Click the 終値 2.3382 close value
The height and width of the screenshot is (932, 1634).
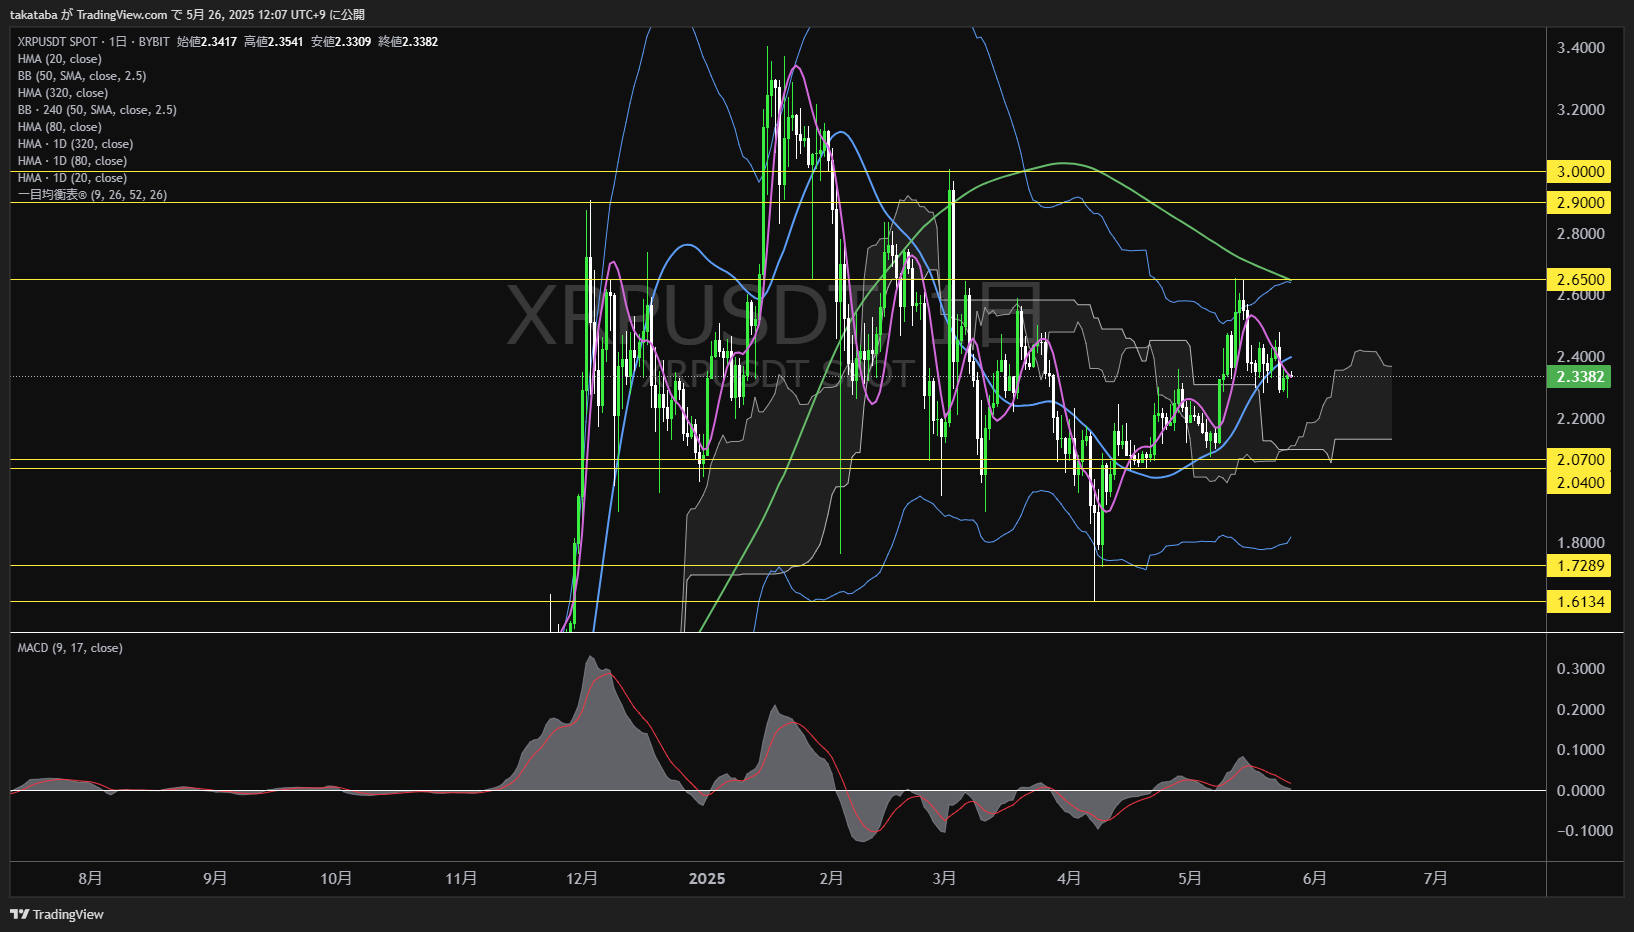pos(408,41)
